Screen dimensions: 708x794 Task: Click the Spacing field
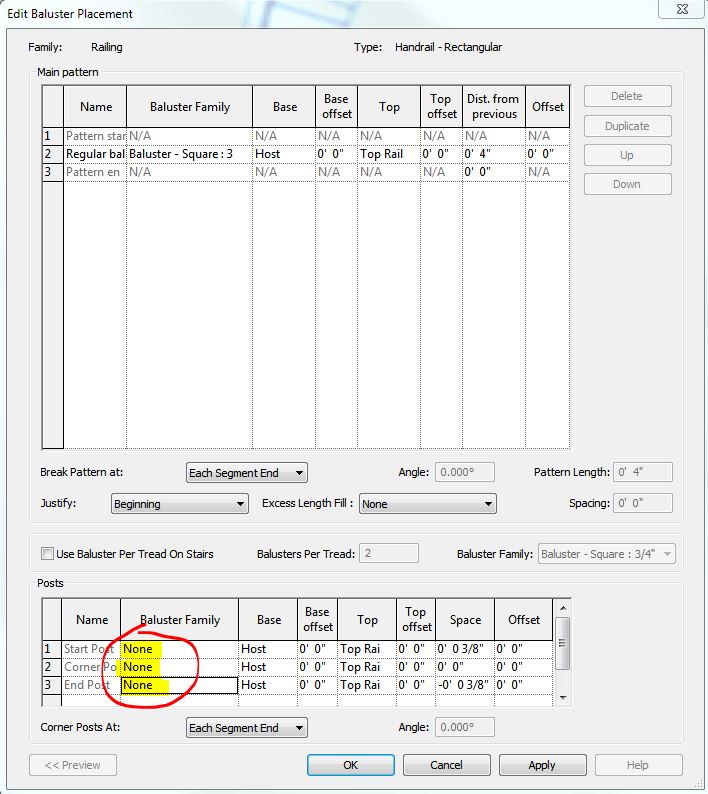[x=643, y=503]
